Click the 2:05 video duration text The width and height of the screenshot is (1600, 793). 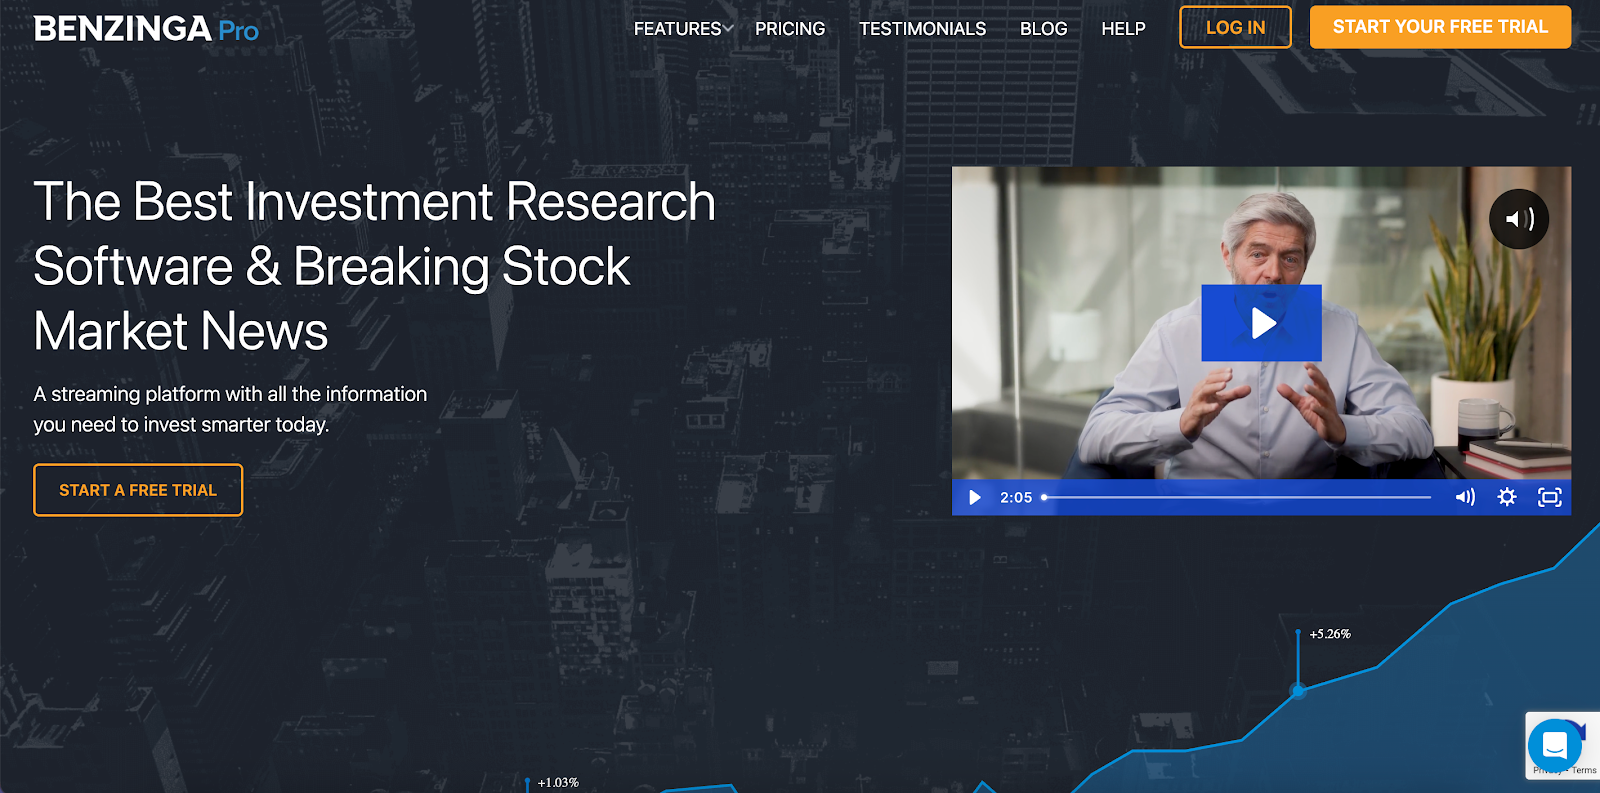(1016, 497)
